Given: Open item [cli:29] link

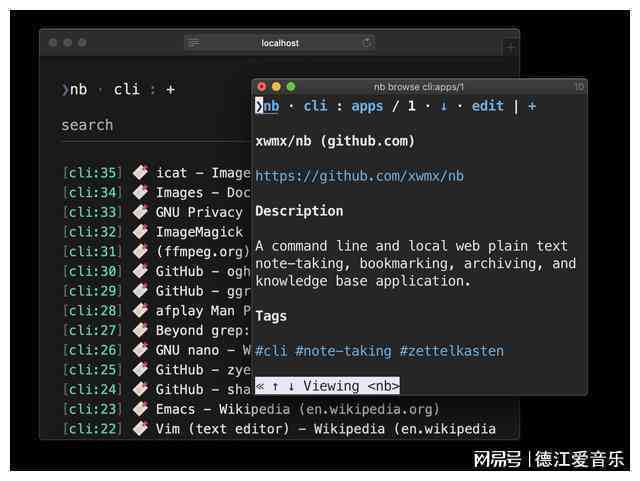Looking at the screenshot, I should click(x=93, y=291).
